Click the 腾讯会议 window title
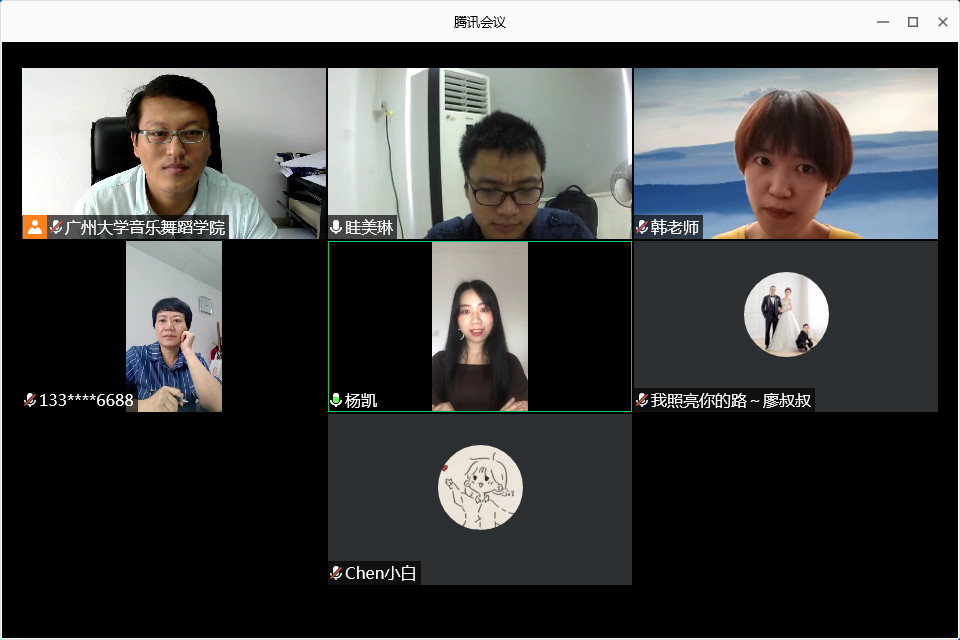The width and height of the screenshot is (960, 640). pos(479,22)
